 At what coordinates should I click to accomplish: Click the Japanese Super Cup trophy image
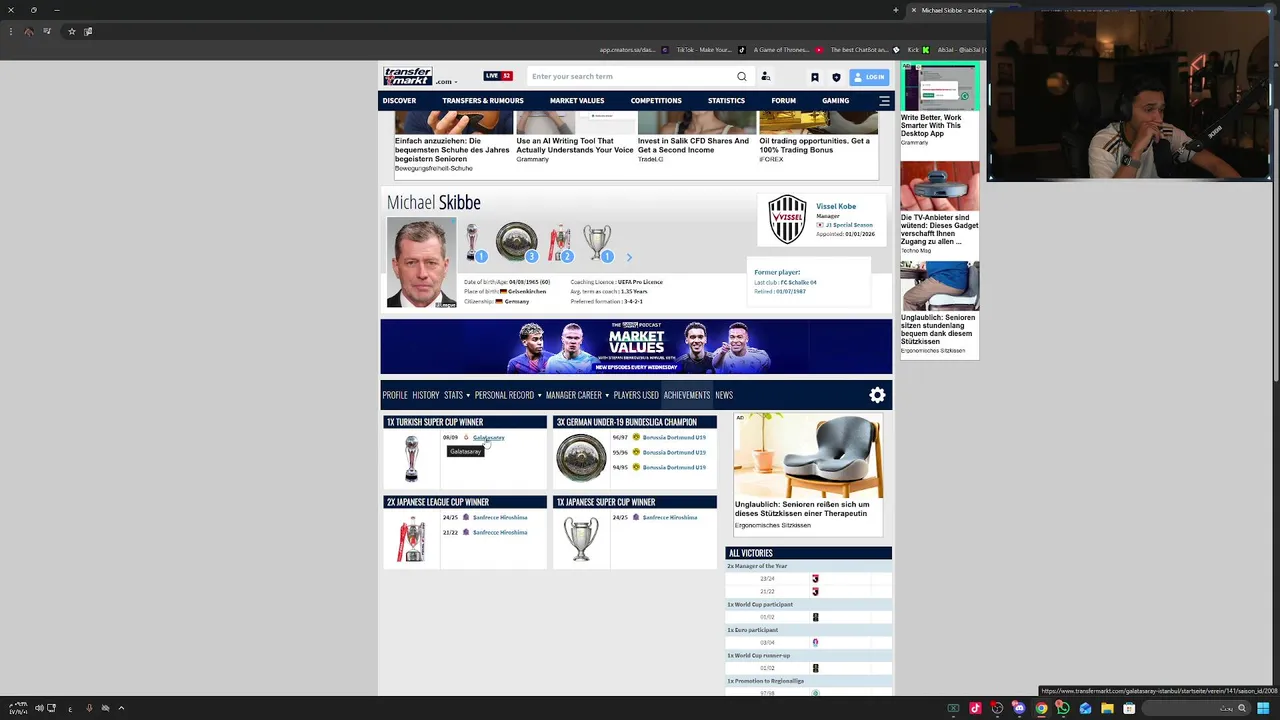(581, 538)
